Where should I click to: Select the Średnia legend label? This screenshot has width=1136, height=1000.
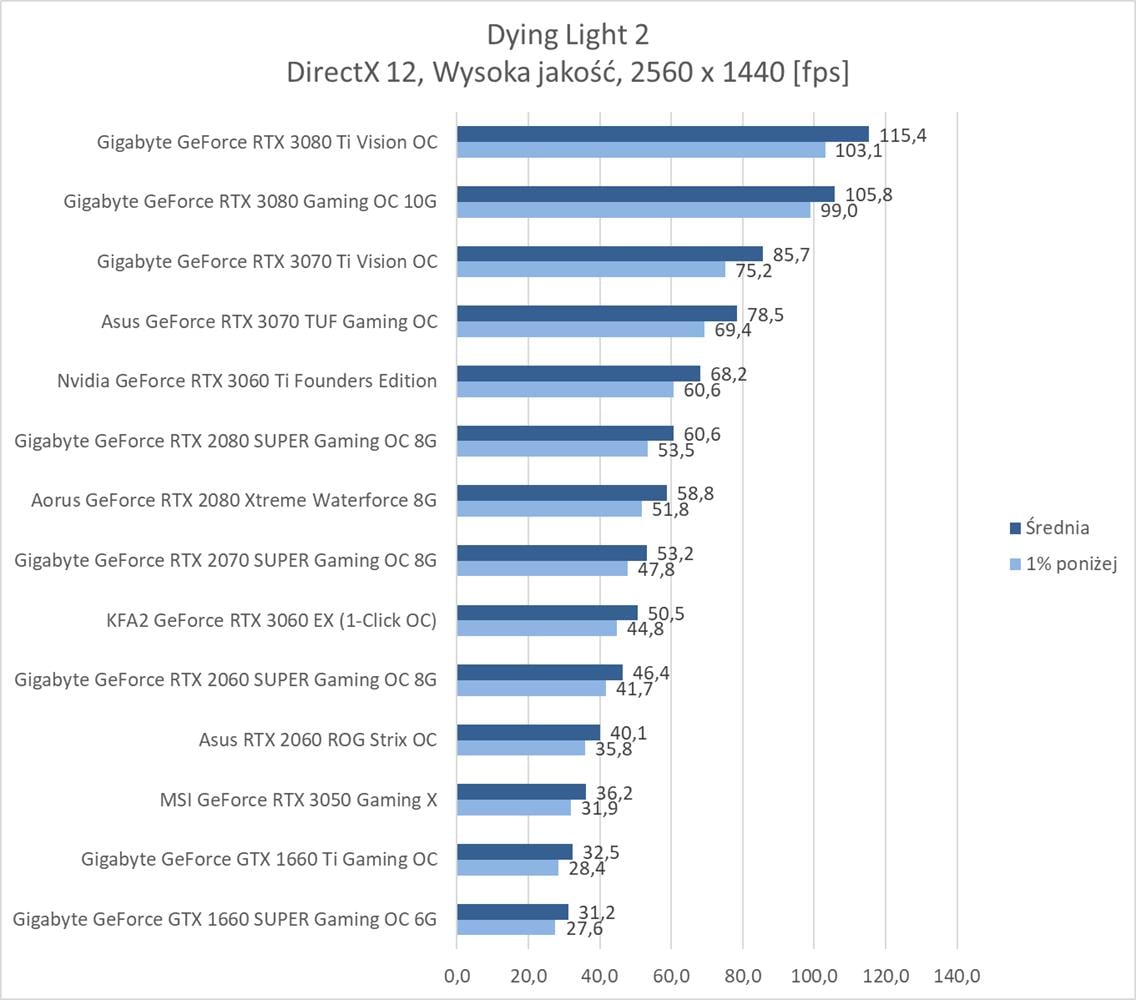pyautogui.click(x=1060, y=528)
